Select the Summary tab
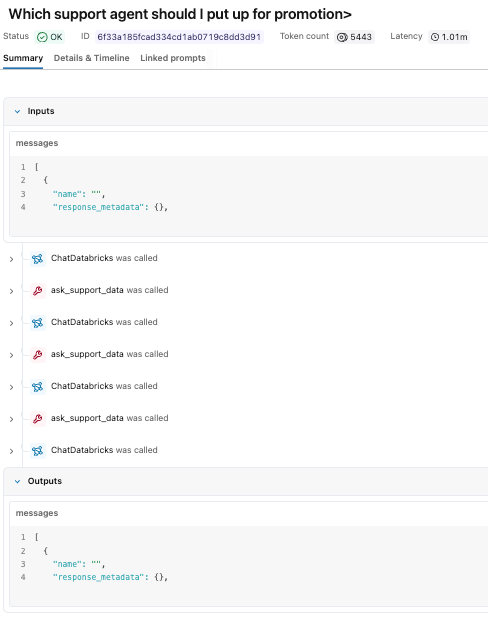488x623 pixels. (23, 58)
